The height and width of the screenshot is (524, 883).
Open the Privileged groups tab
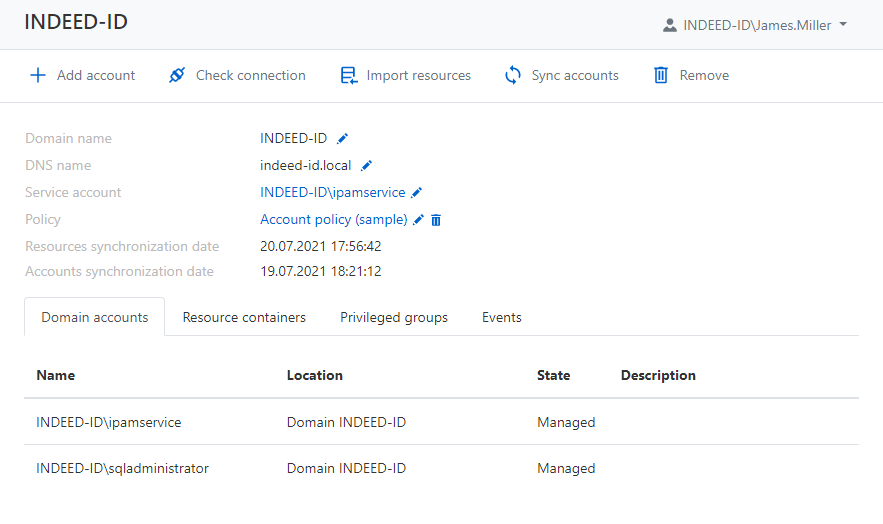pyautogui.click(x=394, y=317)
